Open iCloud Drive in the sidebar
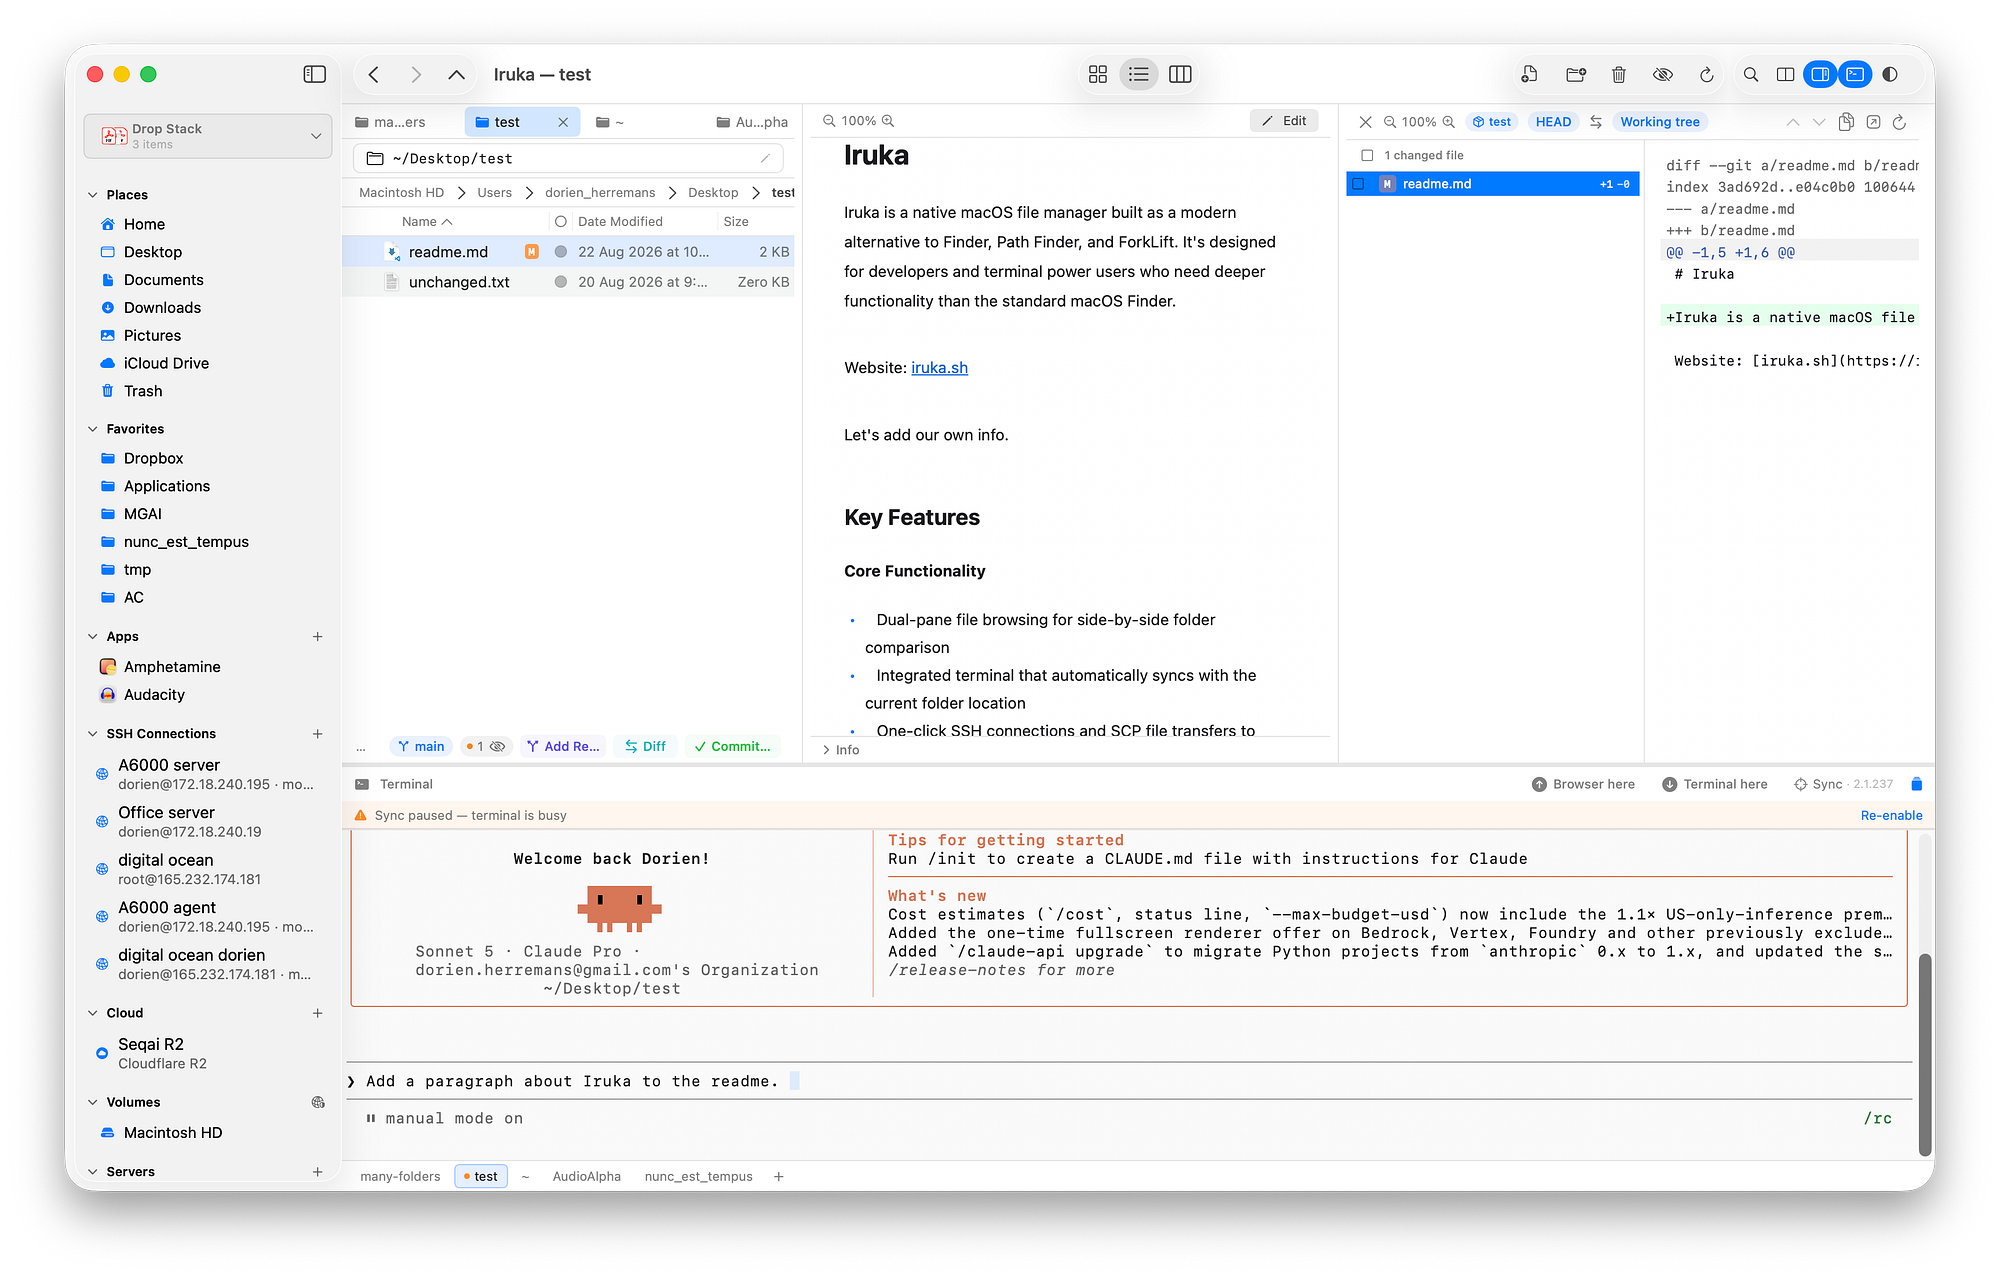The width and height of the screenshot is (2000, 1277). [166, 364]
